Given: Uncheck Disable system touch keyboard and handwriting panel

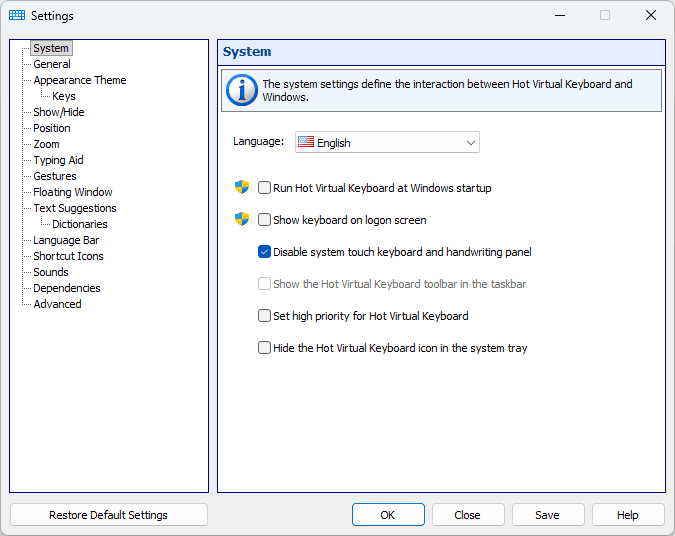Looking at the screenshot, I should coord(264,252).
